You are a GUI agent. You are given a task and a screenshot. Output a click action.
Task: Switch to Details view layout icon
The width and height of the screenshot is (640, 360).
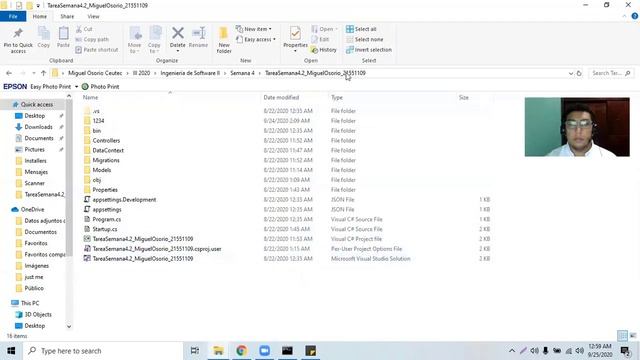tap(622, 336)
